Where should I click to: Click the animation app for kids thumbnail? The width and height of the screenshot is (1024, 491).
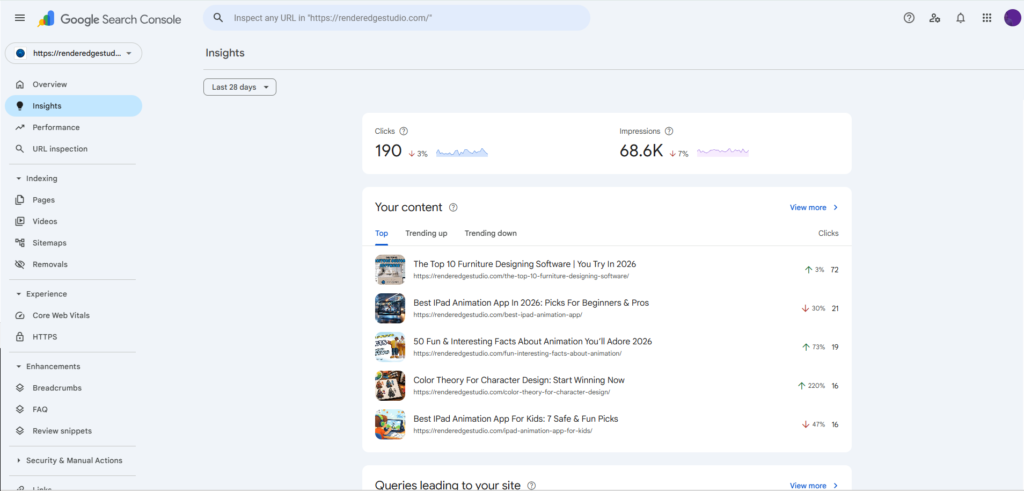tap(390, 424)
